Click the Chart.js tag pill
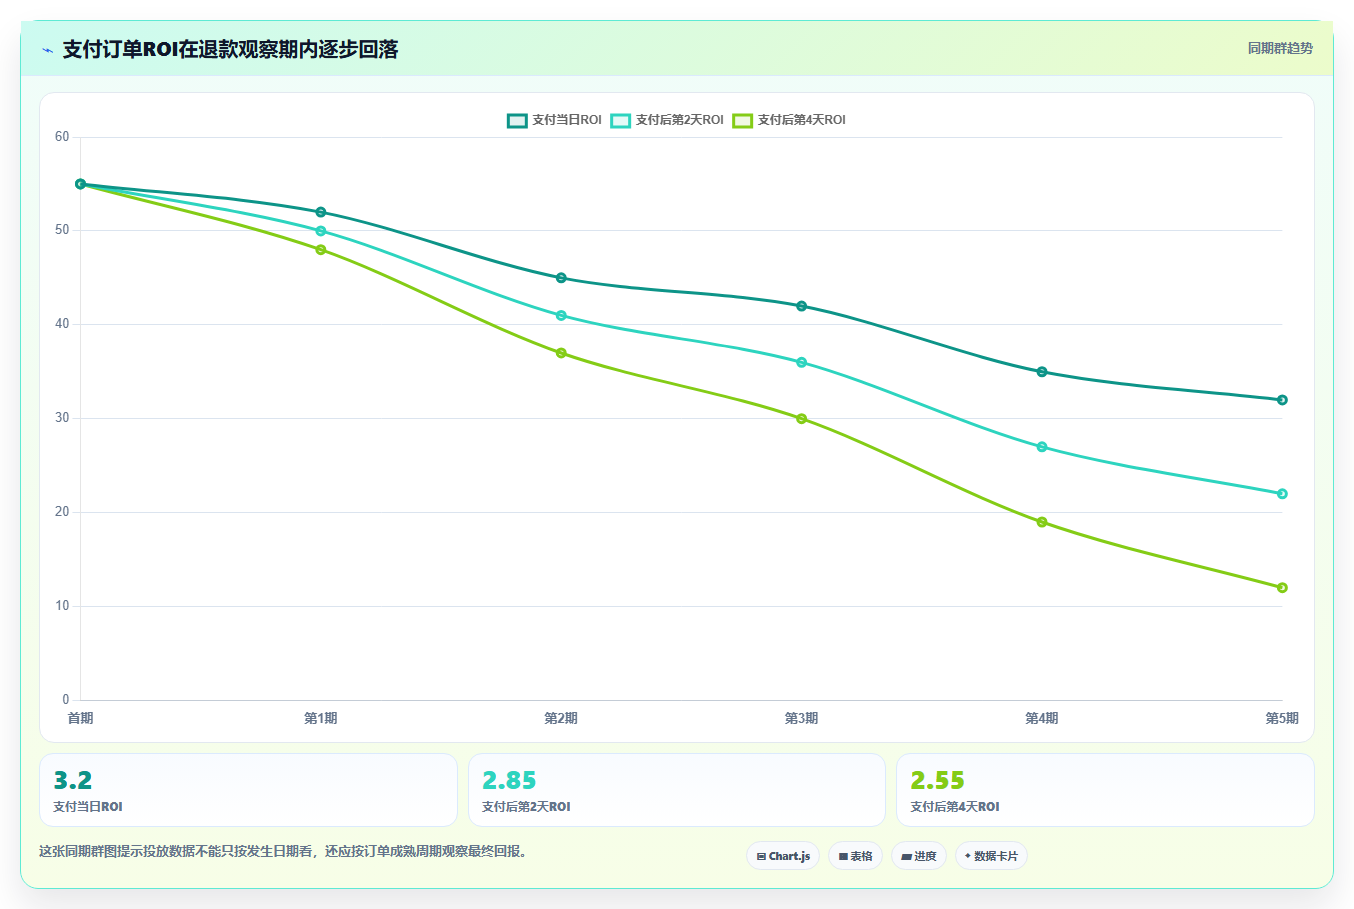 (x=783, y=856)
